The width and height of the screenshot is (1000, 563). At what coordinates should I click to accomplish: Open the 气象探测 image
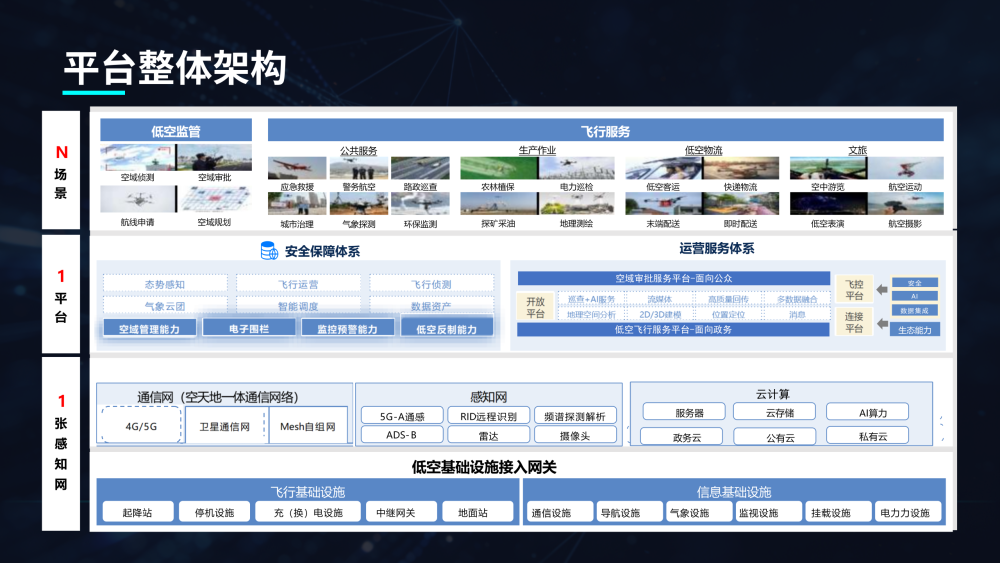pyautogui.click(x=358, y=204)
